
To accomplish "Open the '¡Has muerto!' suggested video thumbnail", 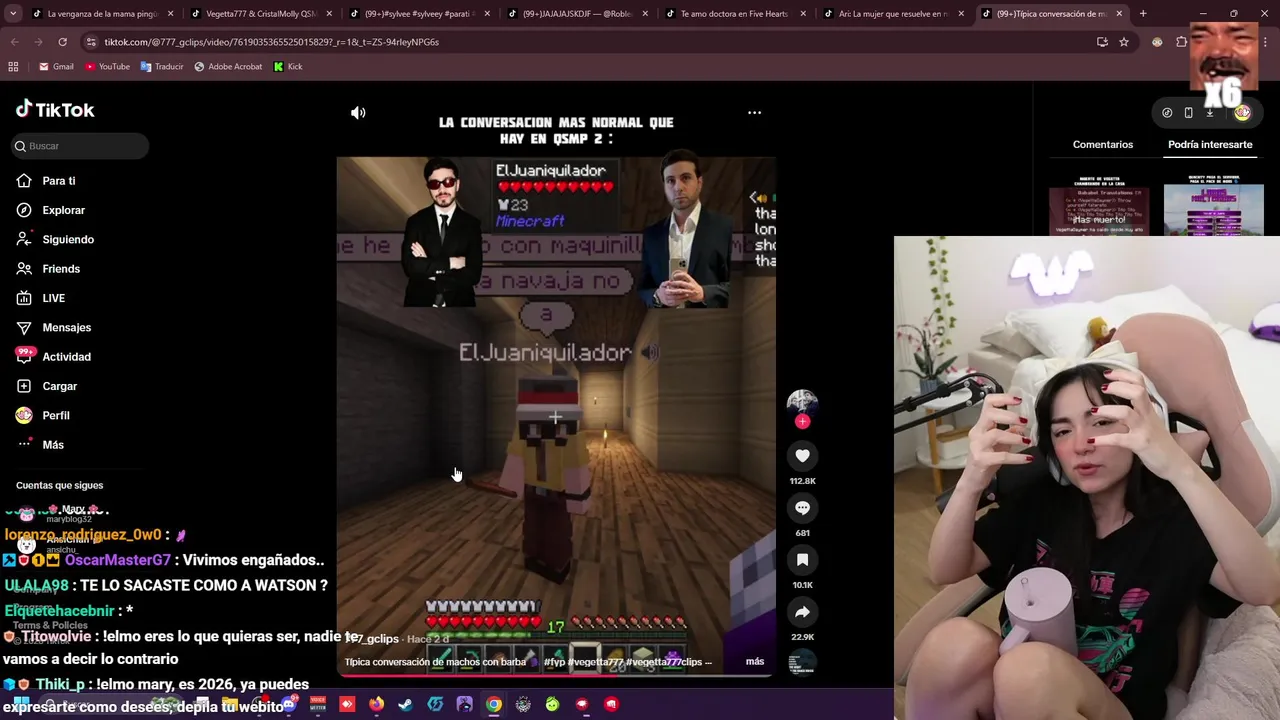I will pos(1099,206).
